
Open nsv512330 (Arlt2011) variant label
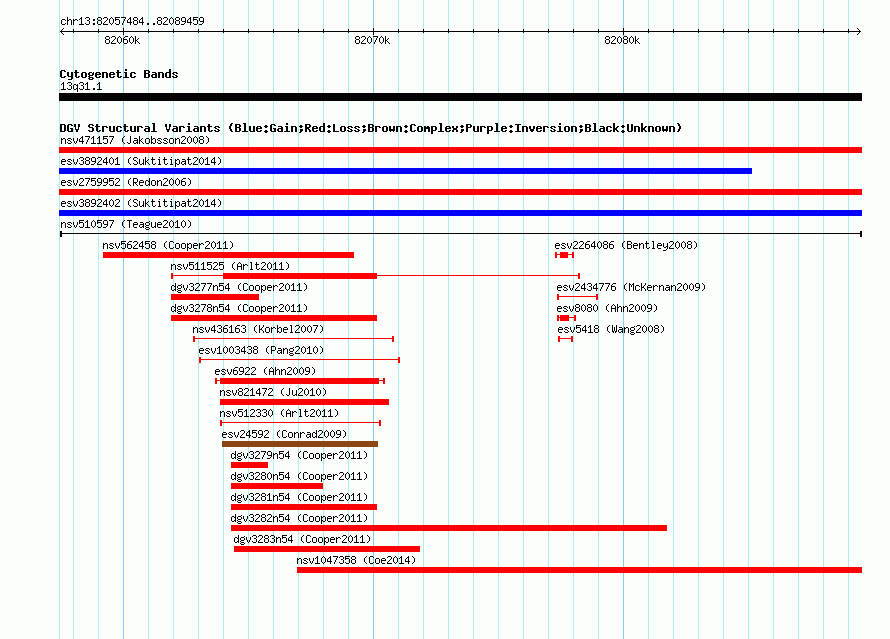(x=279, y=413)
